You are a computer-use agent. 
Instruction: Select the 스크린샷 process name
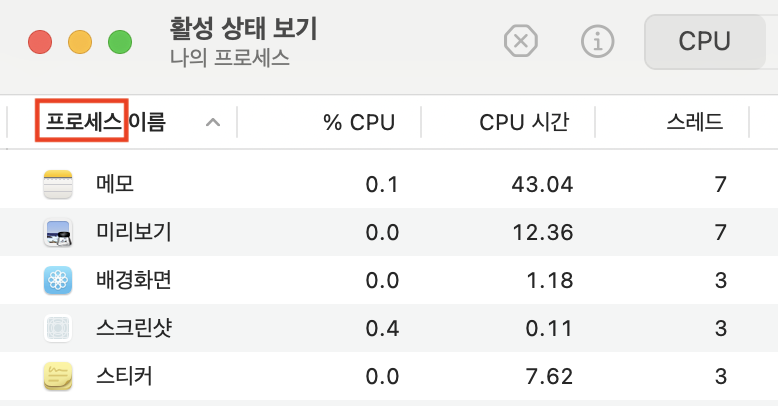pos(134,328)
